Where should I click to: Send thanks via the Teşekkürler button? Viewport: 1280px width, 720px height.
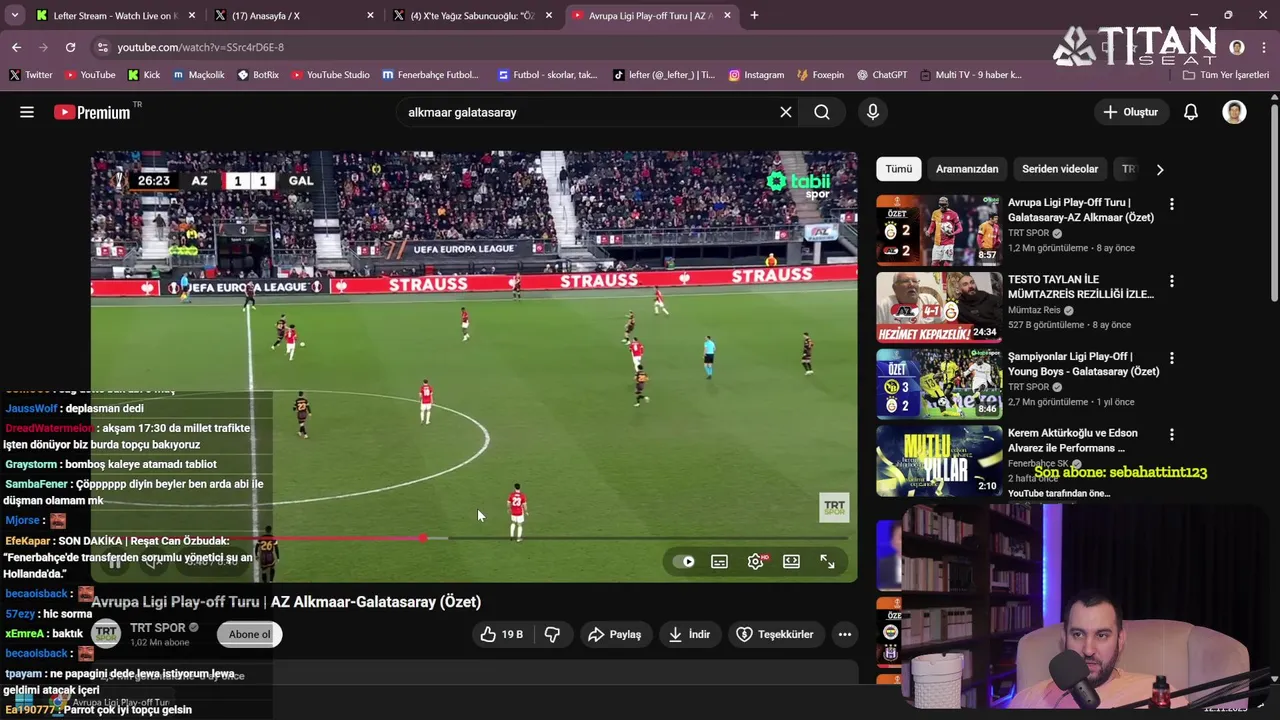pos(775,634)
